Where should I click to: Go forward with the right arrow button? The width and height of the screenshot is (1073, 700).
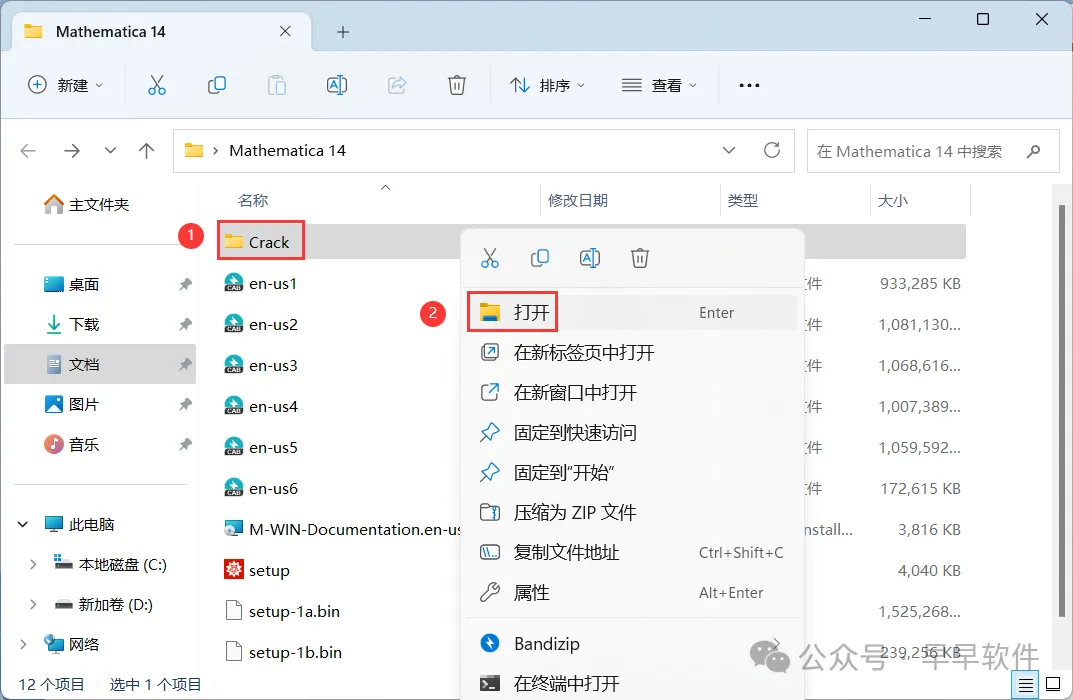click(x=72, y=151)
